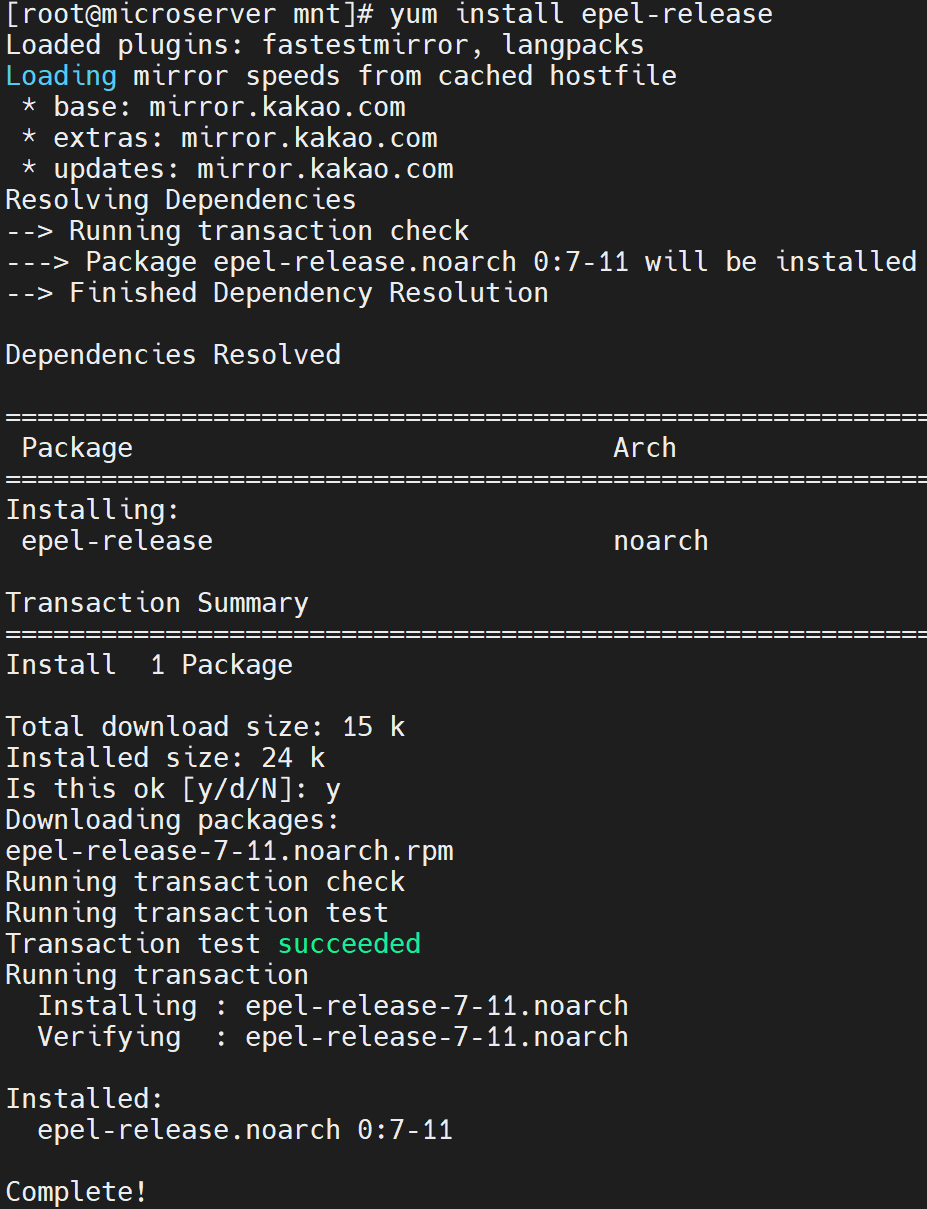Click the 'Downloading packages:' line
927x1209 pixels.
173,820
